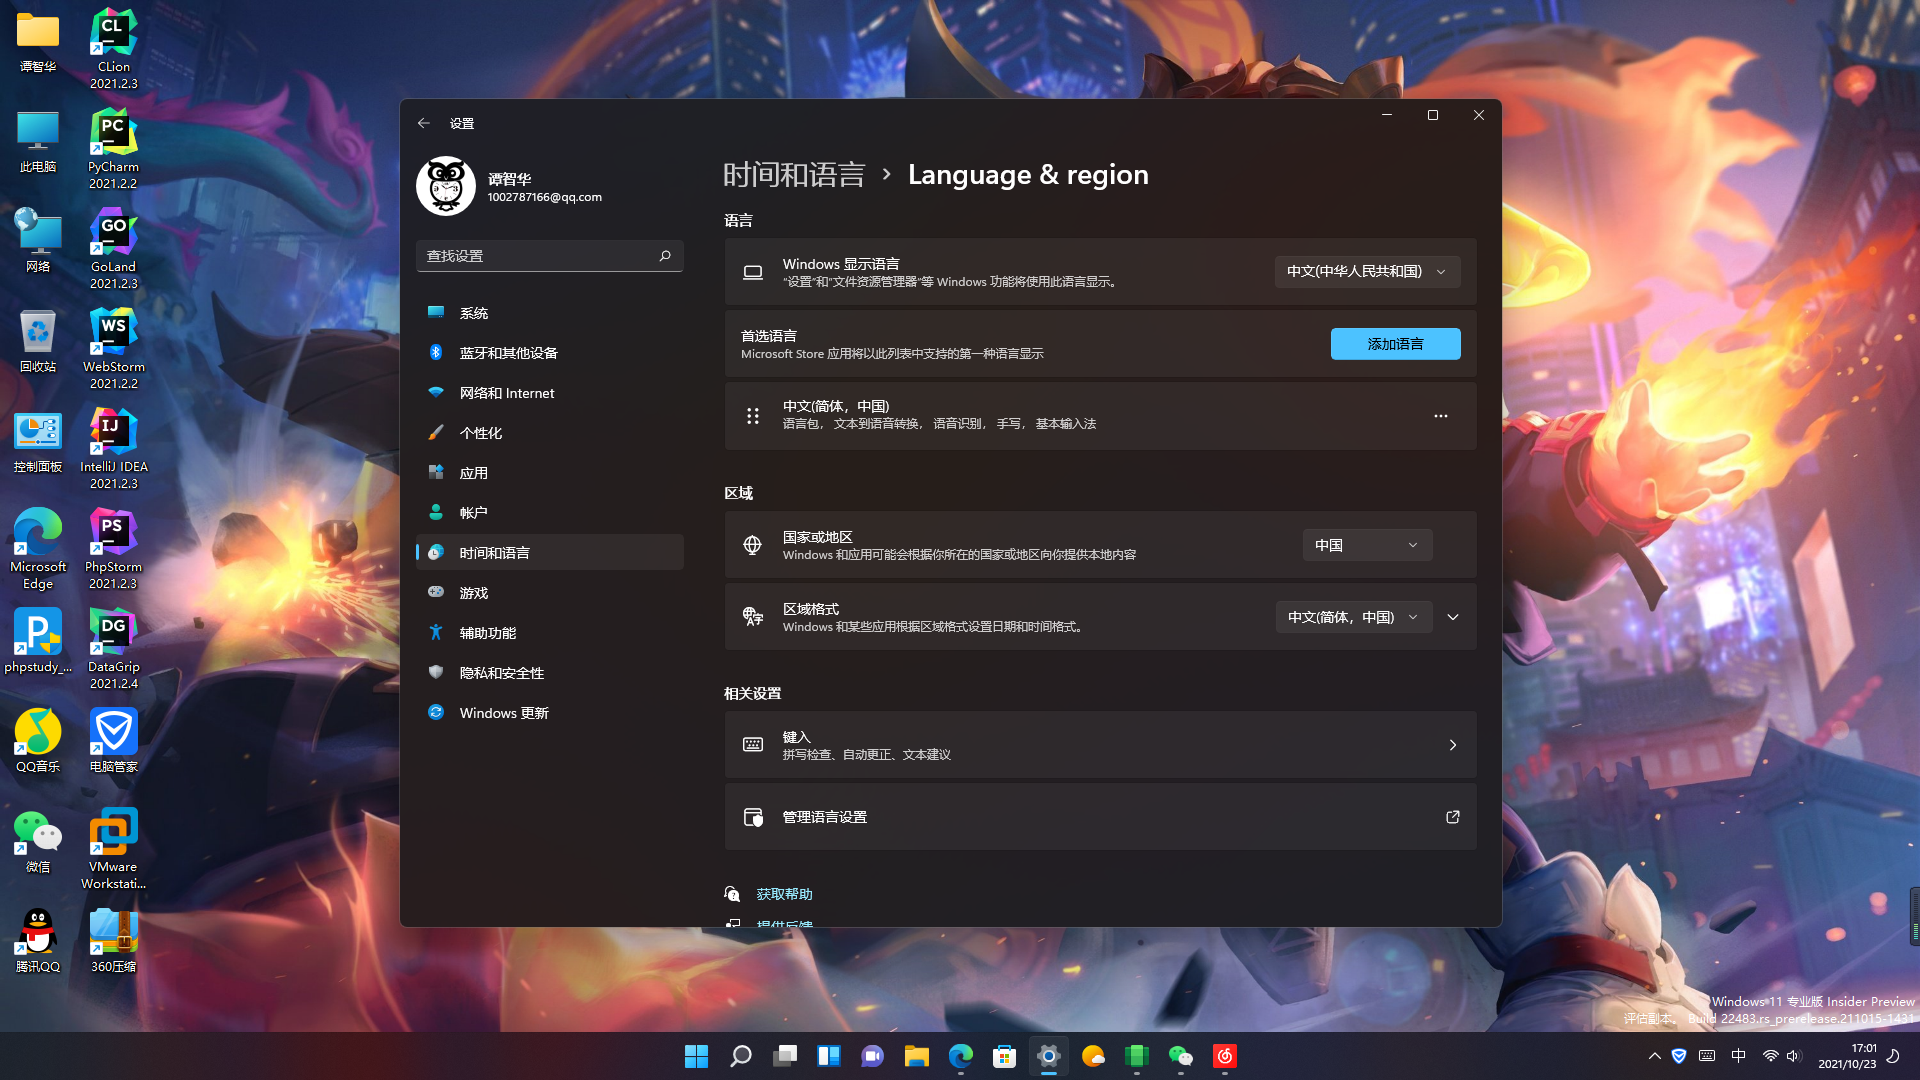Open 网络和 Internet settings category

(550, 393)
